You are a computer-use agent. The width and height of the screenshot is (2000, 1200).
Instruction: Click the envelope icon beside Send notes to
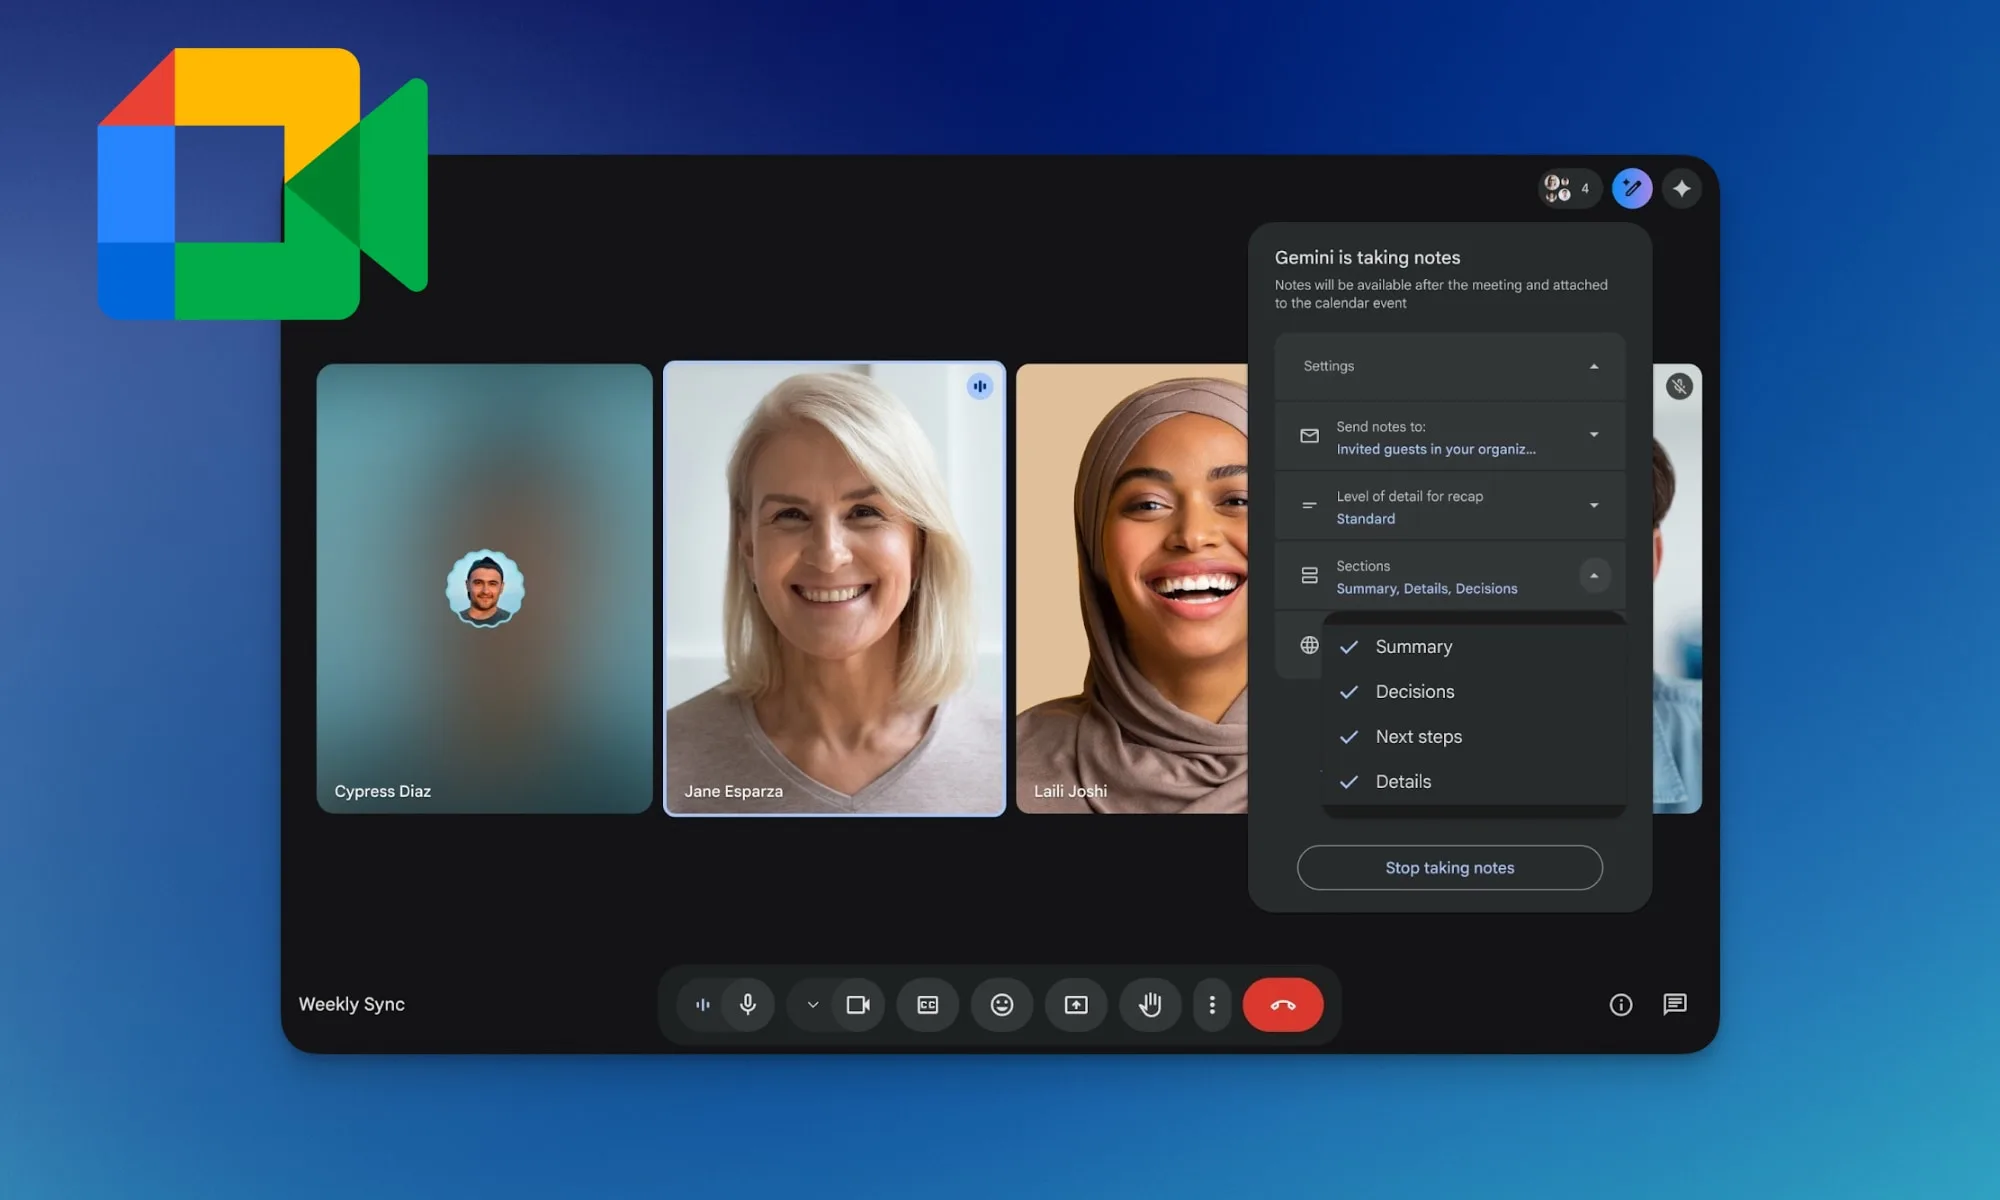click(x=1309, y=436)
